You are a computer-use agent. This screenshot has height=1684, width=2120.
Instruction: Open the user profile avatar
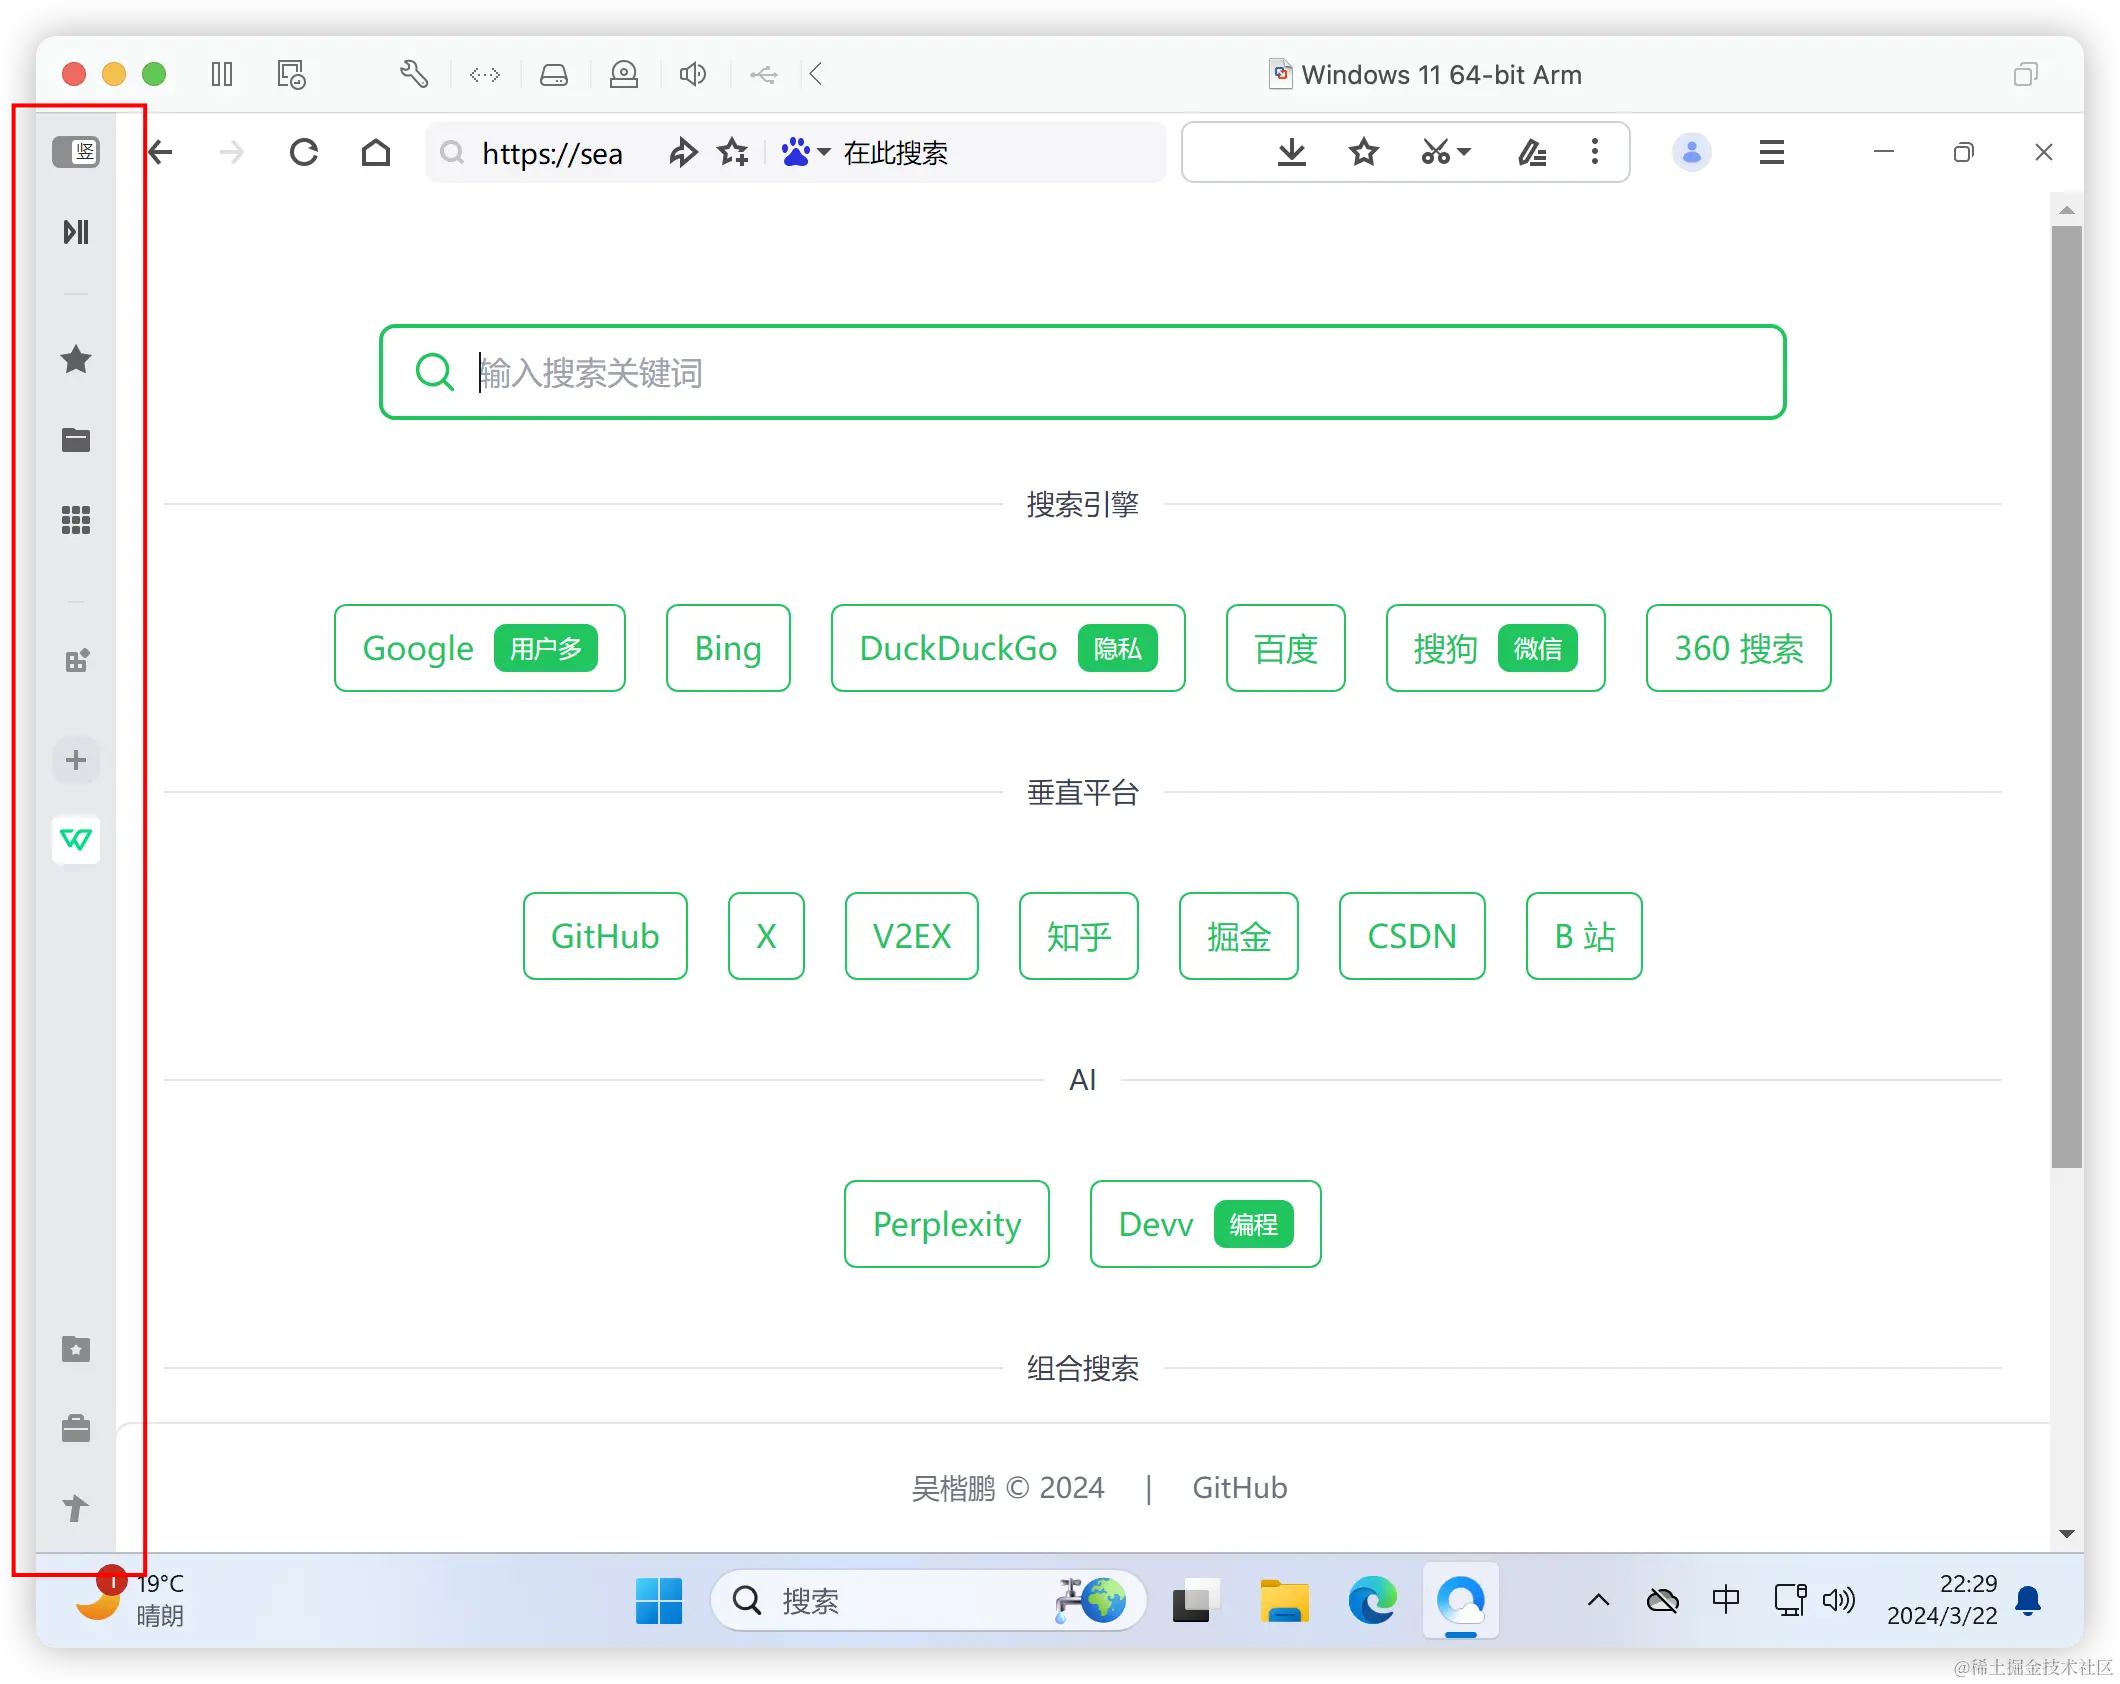pyautogui.click(x=1692, y=152)
